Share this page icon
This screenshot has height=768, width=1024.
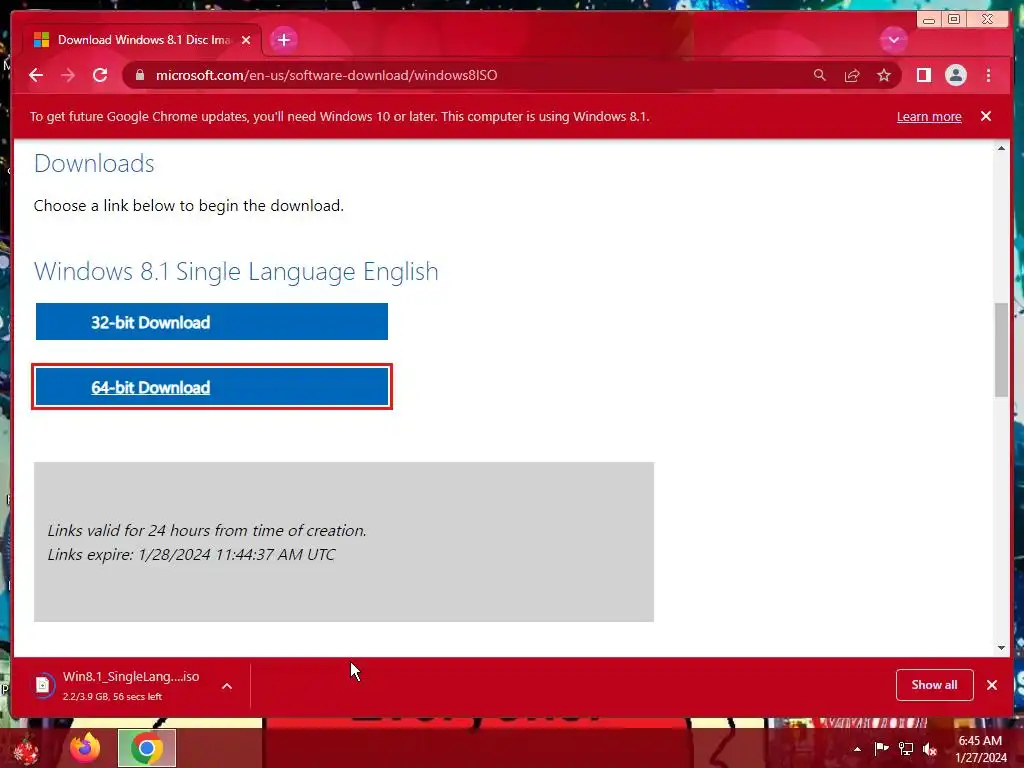(x=852, y=75)
